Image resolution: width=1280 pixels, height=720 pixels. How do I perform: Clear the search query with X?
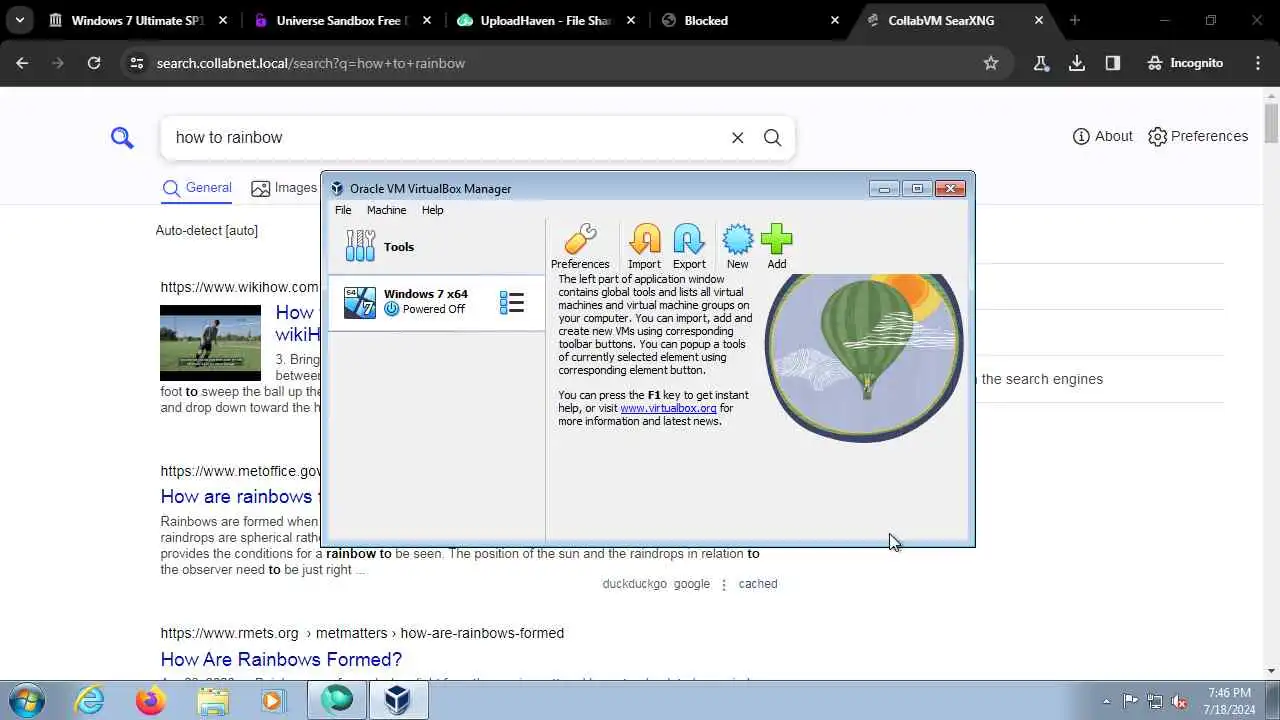(x=738, y=138)
